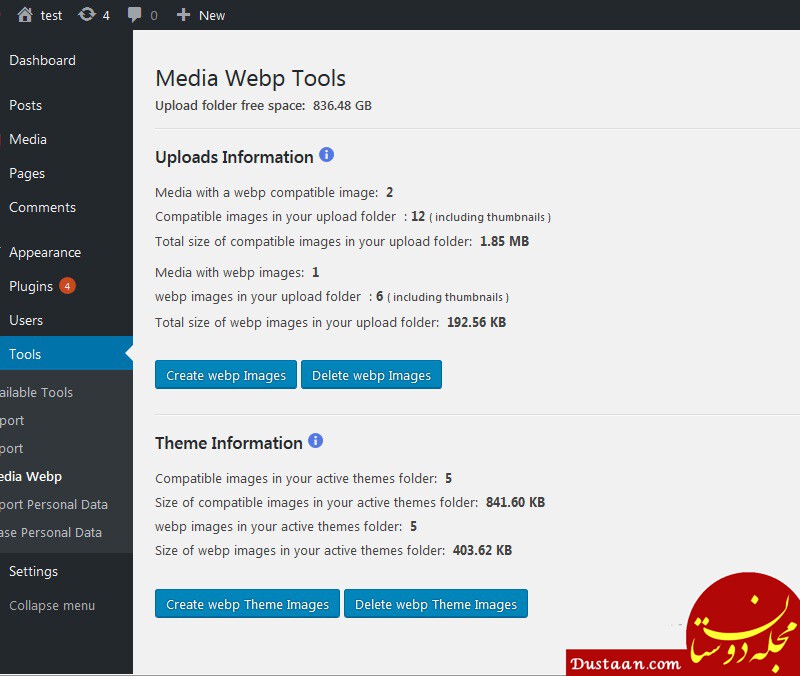Click Delete webp Images button
800x676 pixels.
click(x=371, y=375)
